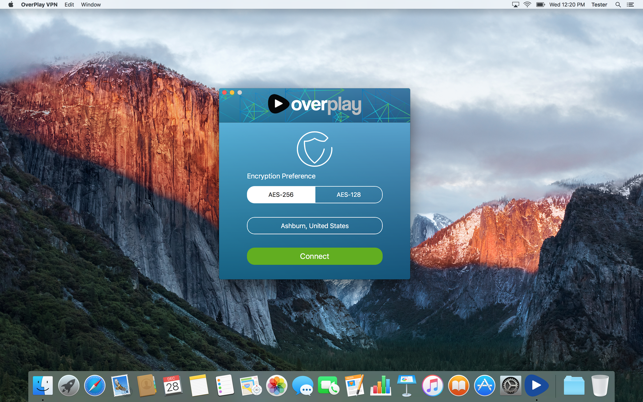Viewport: 643px width, 402px height.
Task: Click the OverPlay play-button logo in header
Action: point(278,103)
